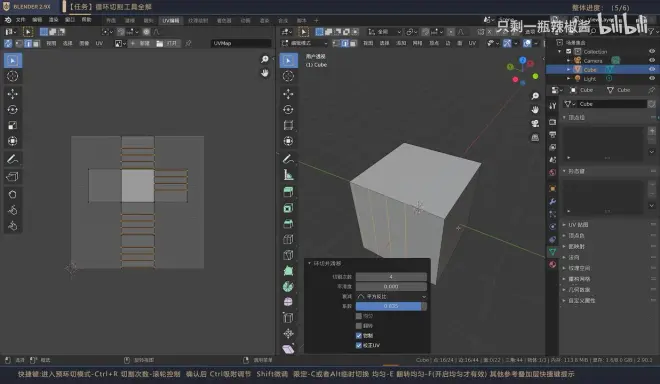The image size is (660, 384).
Task: Click the viewport zoom magnifier icon
Action: tap(535, 96)
